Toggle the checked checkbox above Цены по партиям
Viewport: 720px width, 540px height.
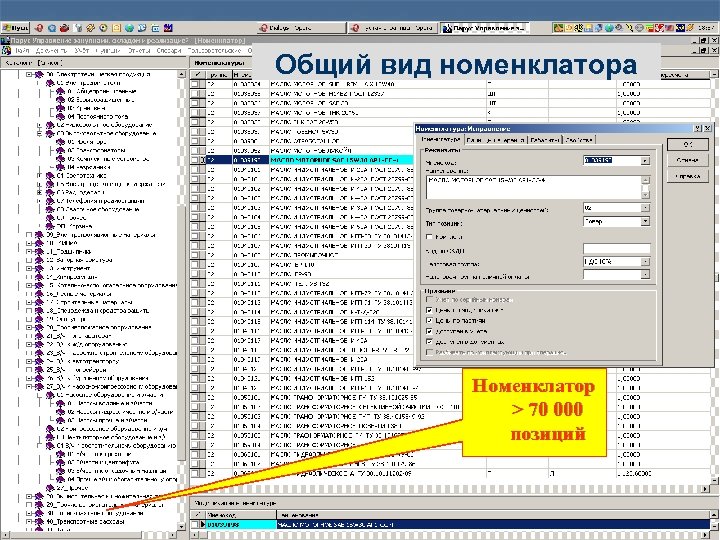[429, 310]
